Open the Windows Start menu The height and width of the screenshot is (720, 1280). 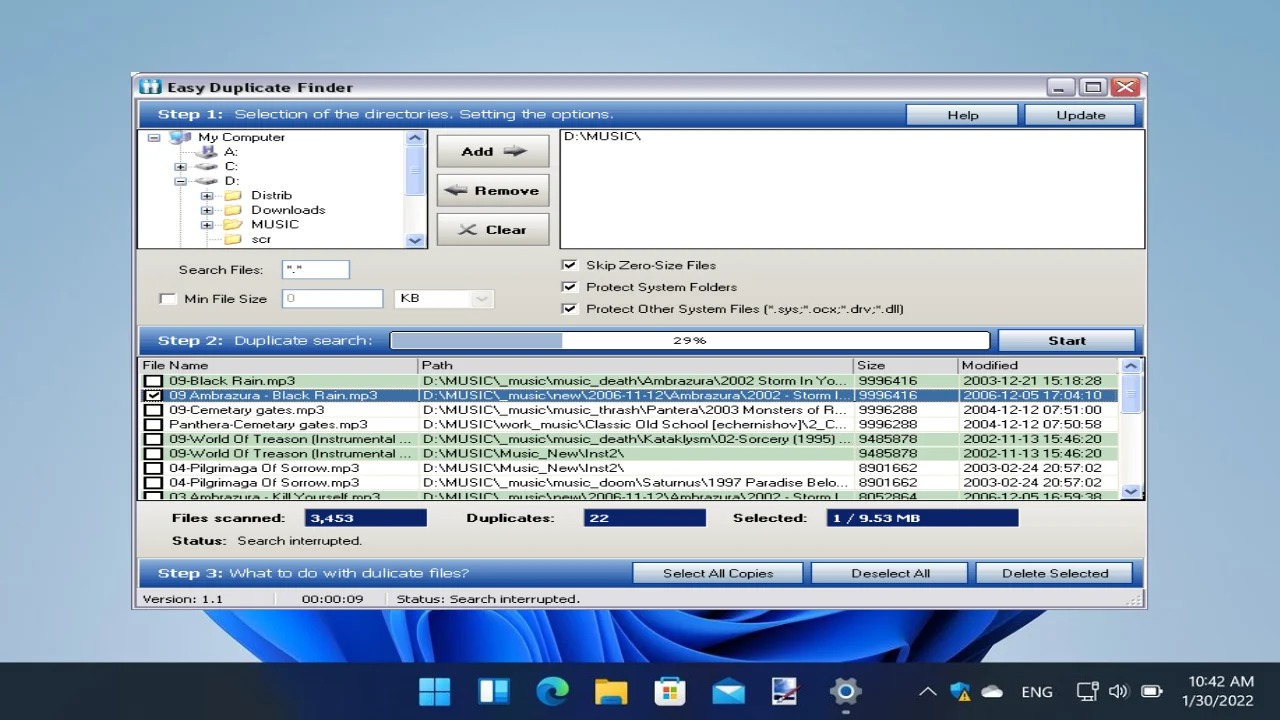click(435, 691)
